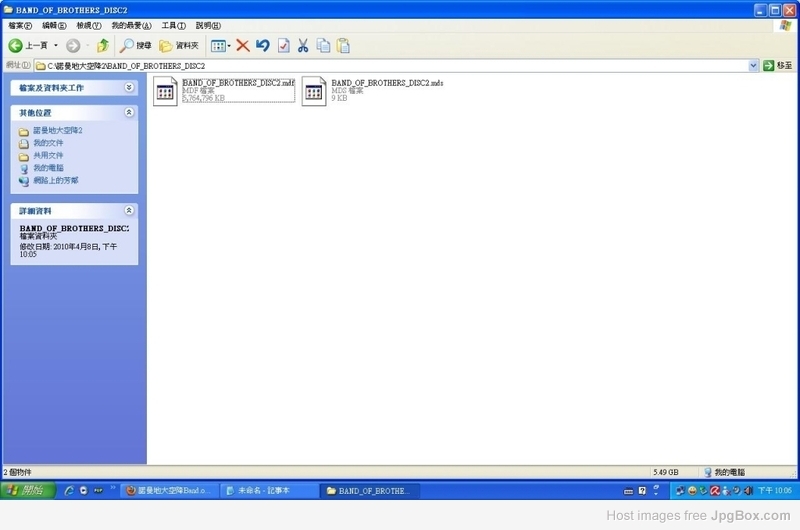
Task: Toggle the 資料夾 folders pane
Action: [x=179, y=46]
